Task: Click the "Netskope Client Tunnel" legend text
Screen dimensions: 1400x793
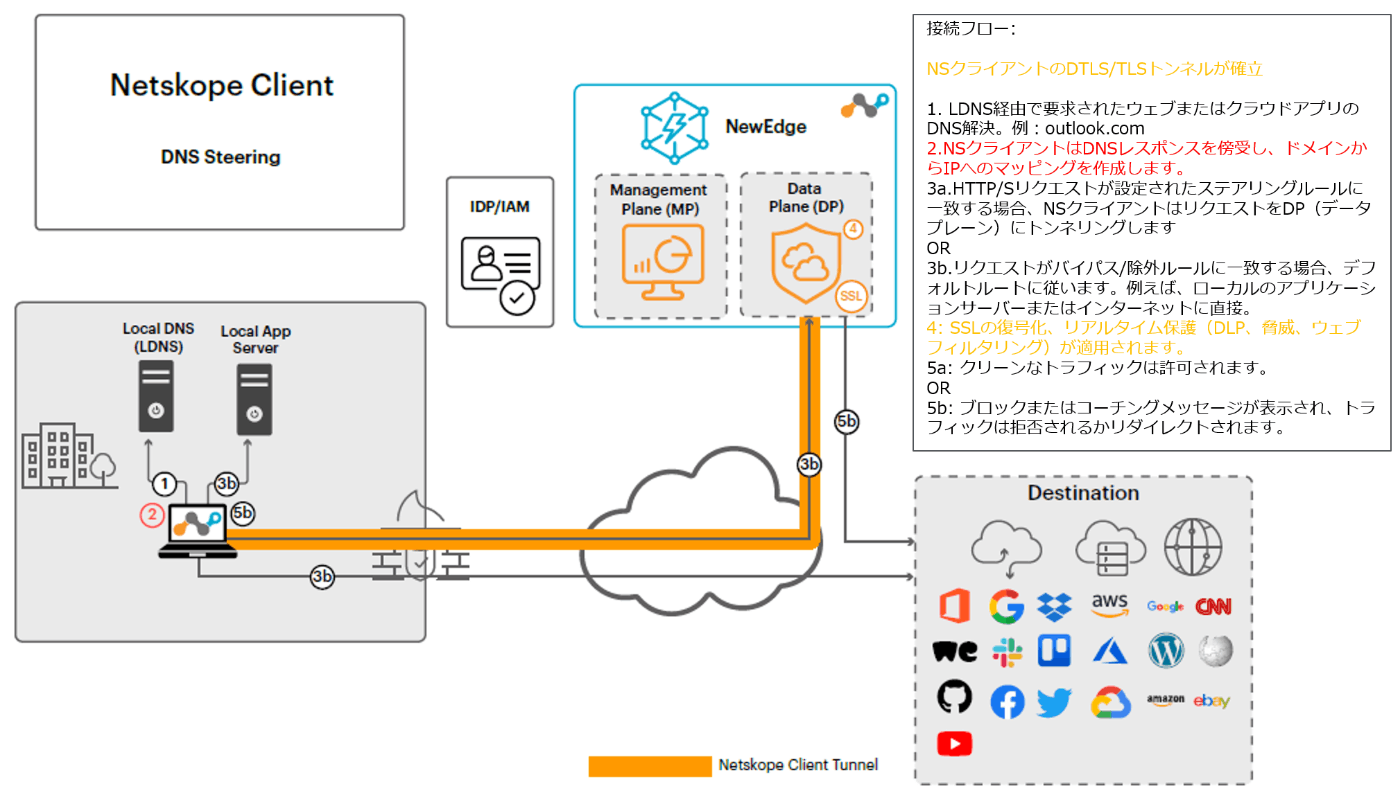Action: (798, 765)
